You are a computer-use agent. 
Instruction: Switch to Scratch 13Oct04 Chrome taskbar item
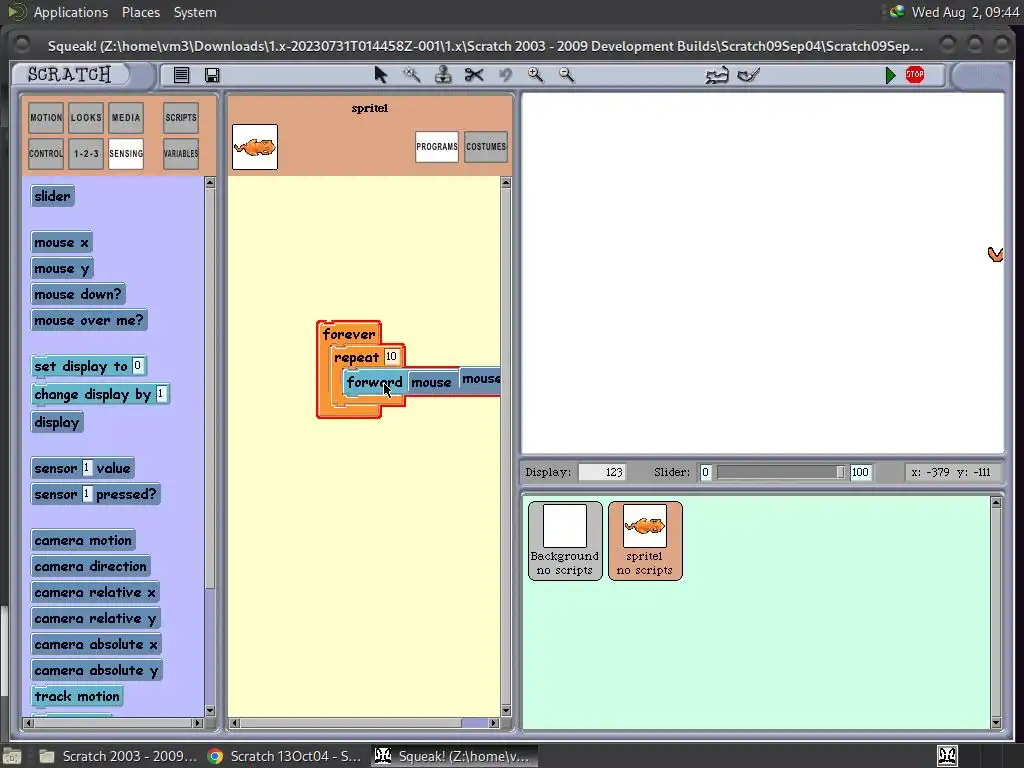285,756
